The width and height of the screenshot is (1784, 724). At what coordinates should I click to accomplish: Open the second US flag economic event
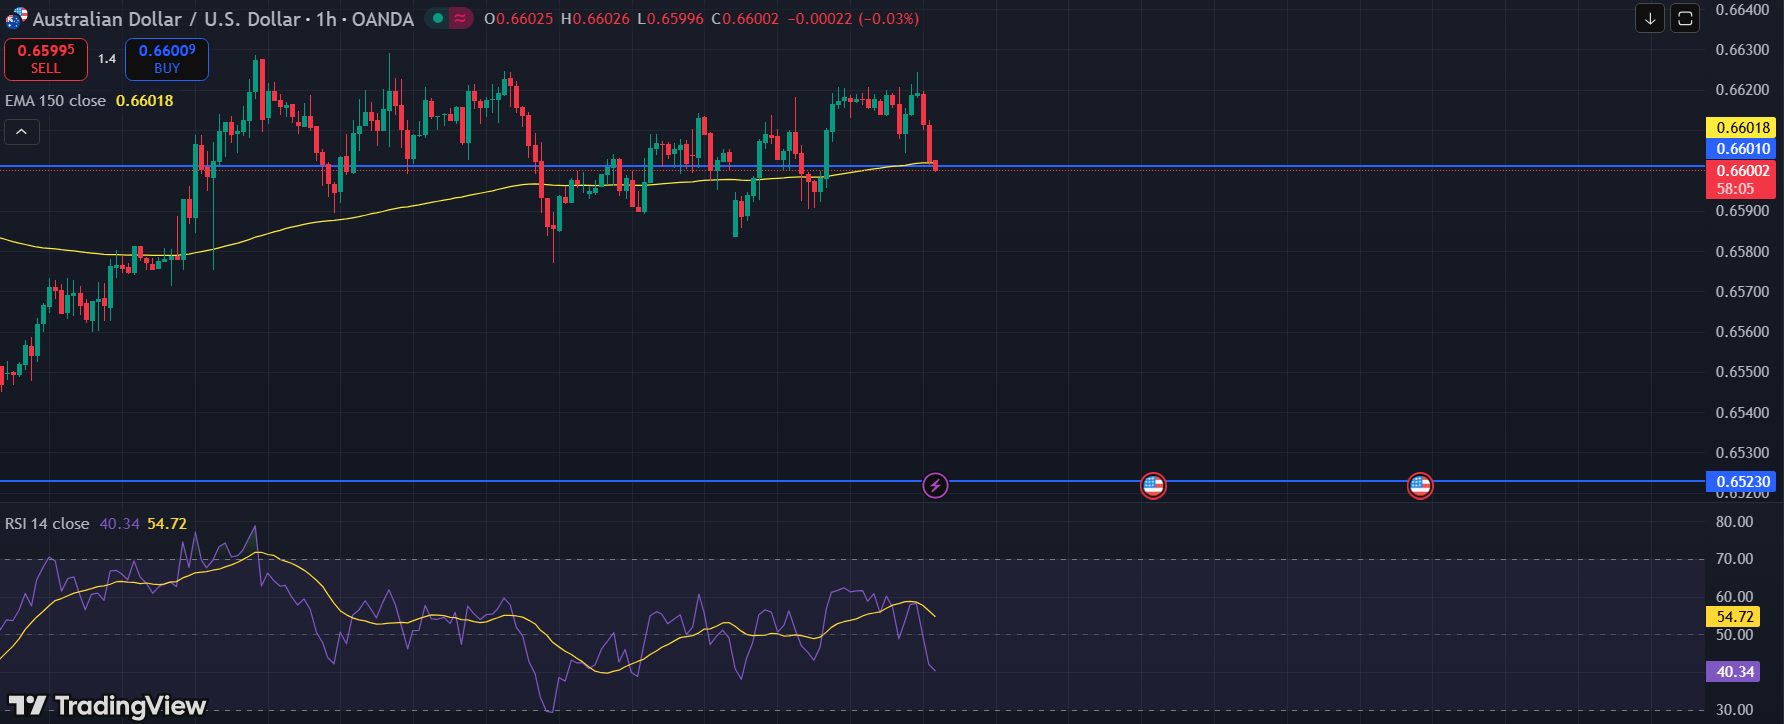[1420, 486]
